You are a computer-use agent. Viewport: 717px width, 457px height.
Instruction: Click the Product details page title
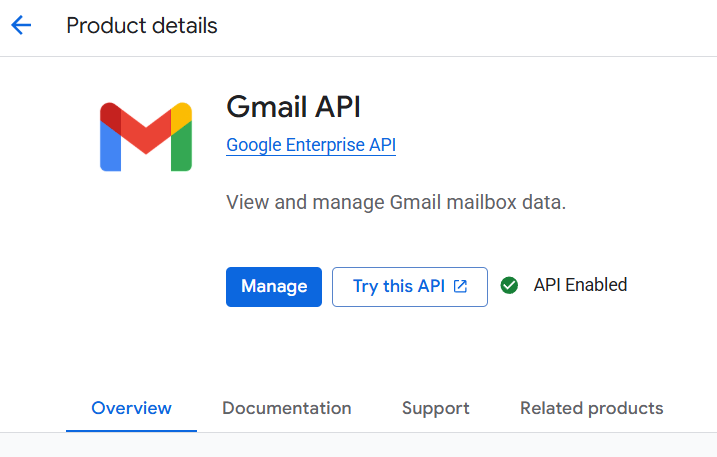[x=142, y=26]
